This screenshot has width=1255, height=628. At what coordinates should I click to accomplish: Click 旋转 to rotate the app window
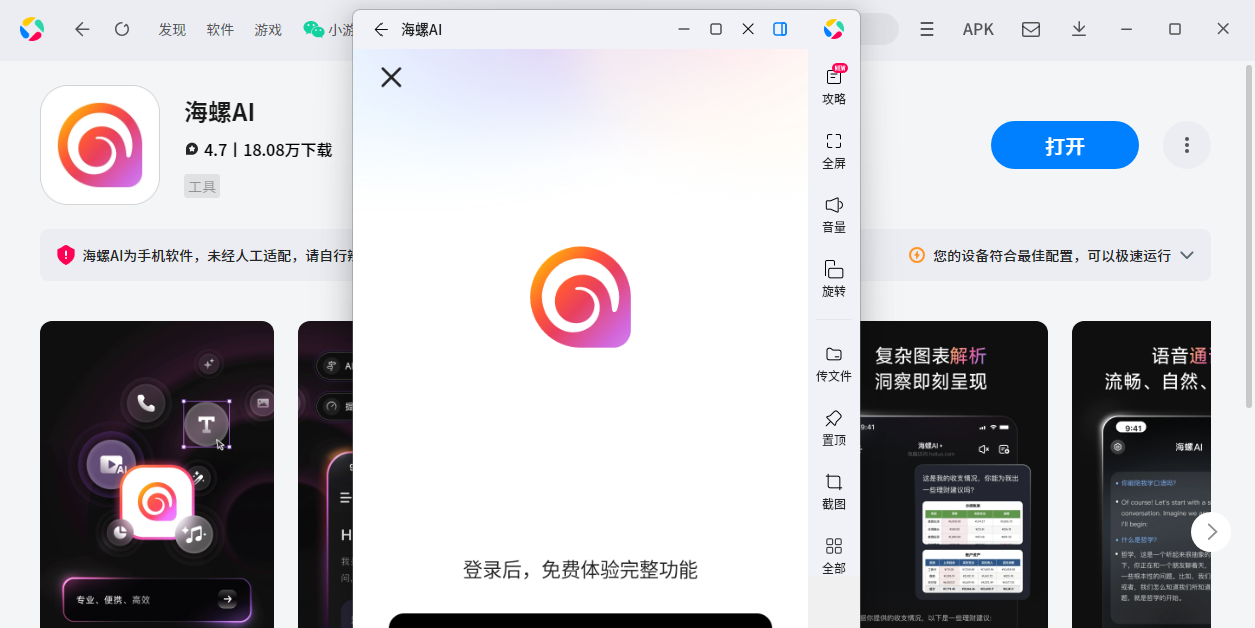click(x=834, y=278)
